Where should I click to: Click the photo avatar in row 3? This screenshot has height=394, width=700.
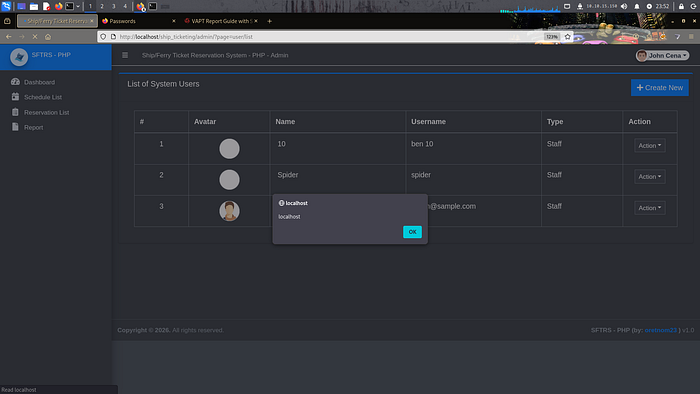click(x=229, y=211)
